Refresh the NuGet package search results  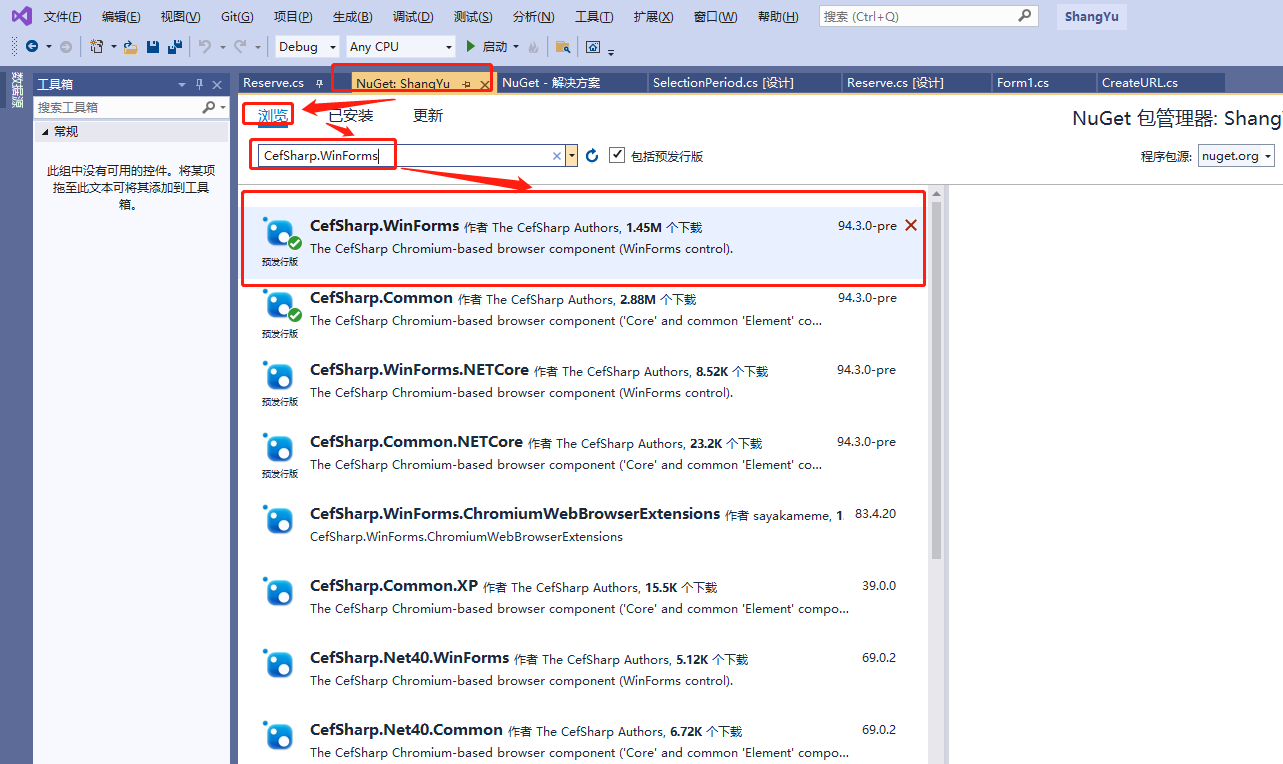point(592,155)
